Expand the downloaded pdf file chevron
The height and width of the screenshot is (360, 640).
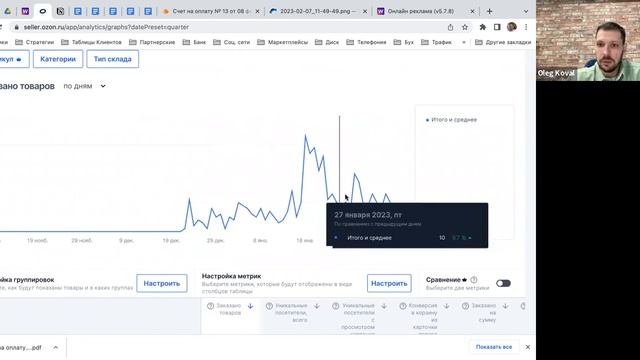click(56, 347)
